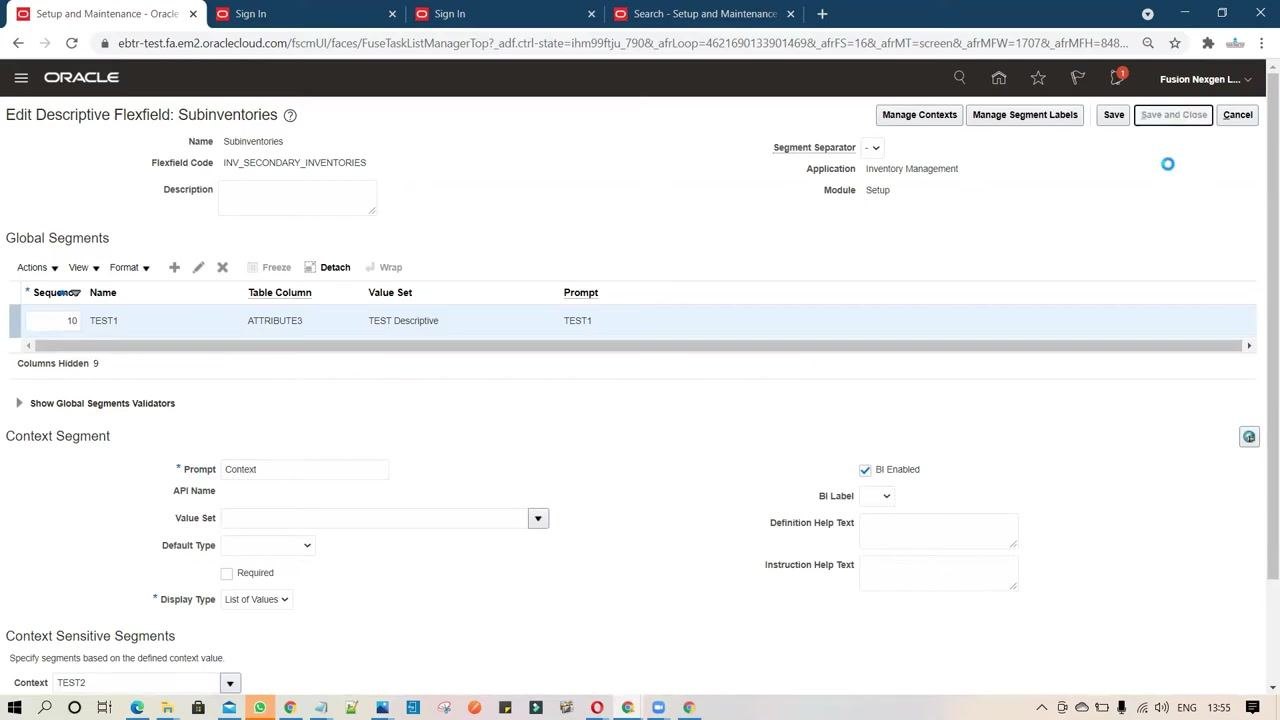Open the Watchlist flag icon
Screen dimensions: 1280x720
click(1078, 78)
